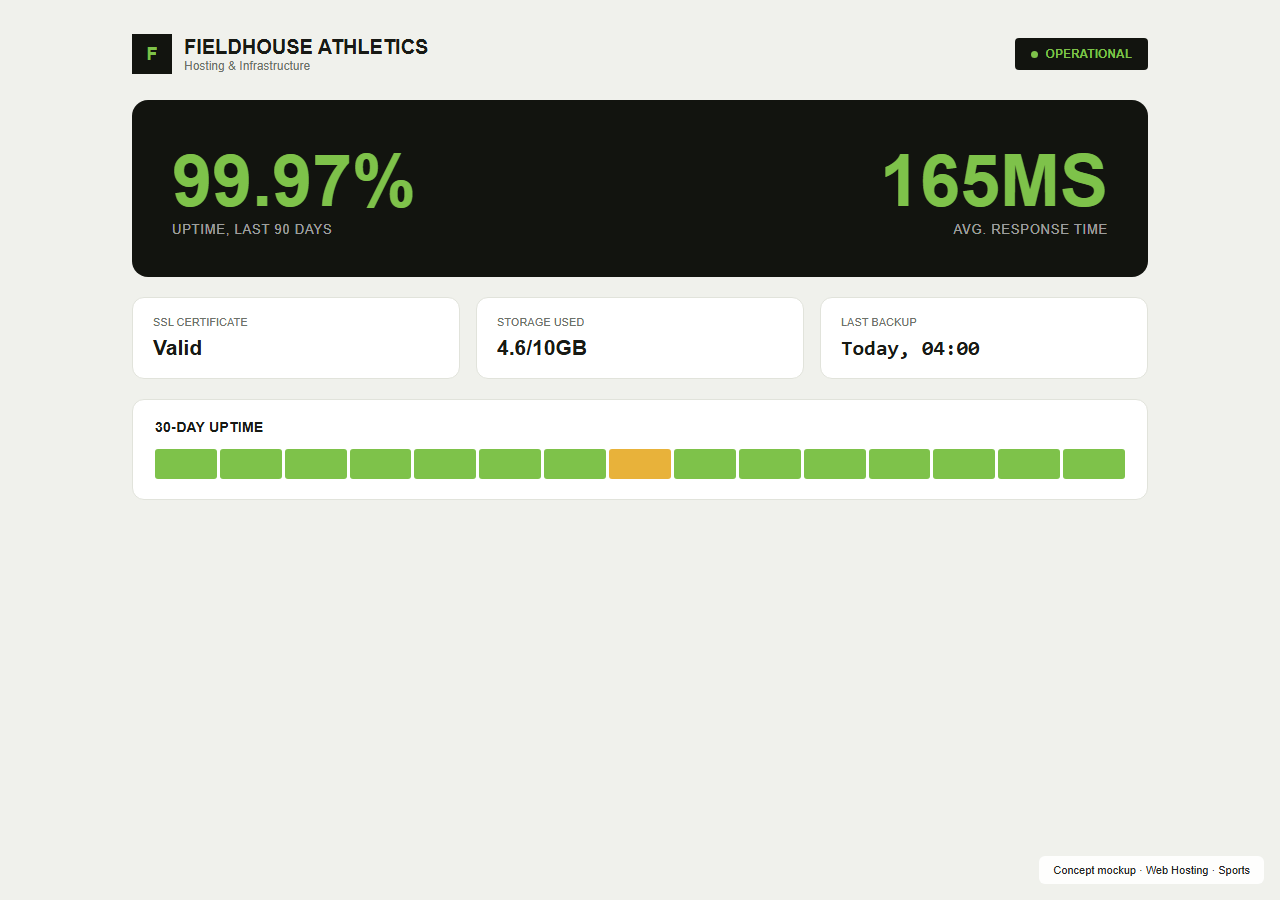Select the FIELDHOUSE ATHLETICS title

coord(306,47)
